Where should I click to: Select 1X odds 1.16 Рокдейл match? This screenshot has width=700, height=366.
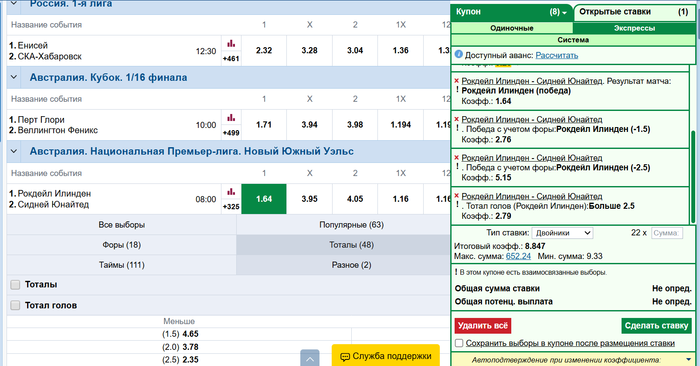[x=400, y=199]
